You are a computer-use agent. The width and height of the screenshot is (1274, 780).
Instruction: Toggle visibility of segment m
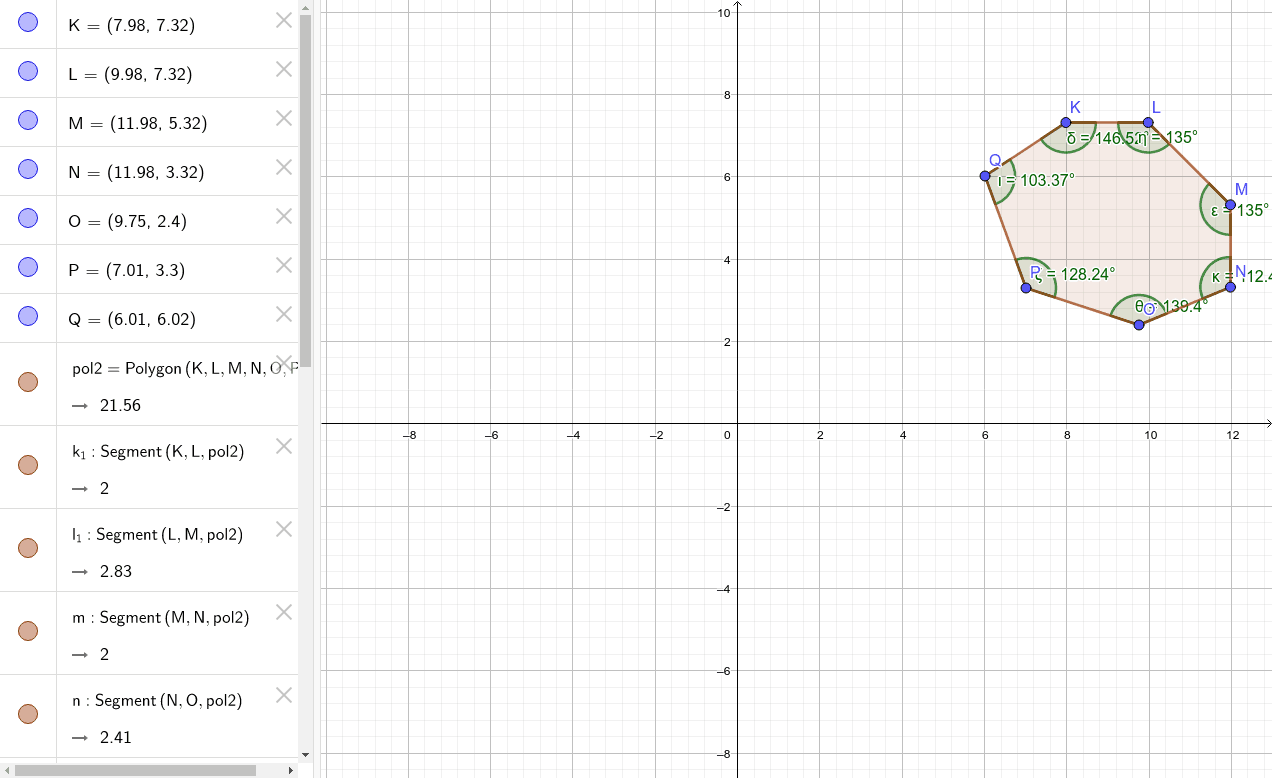tap(28, 631)
